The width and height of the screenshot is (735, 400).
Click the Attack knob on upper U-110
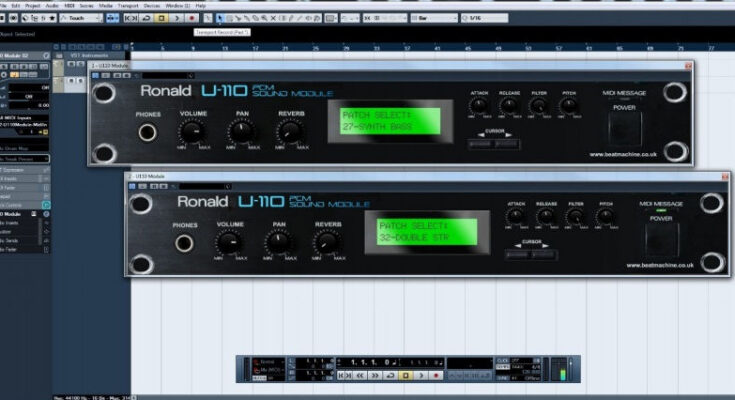pyautogui.click(x=478, y=105)
